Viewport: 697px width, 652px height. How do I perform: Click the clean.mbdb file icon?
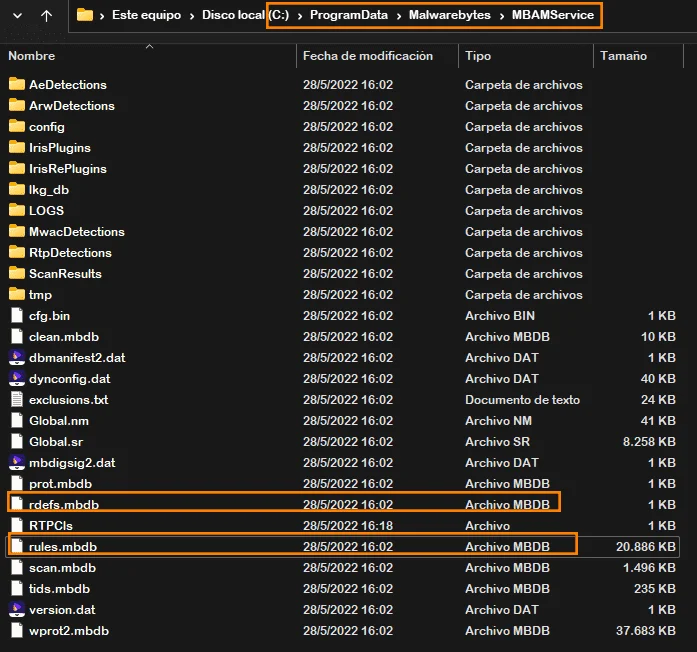17,336
